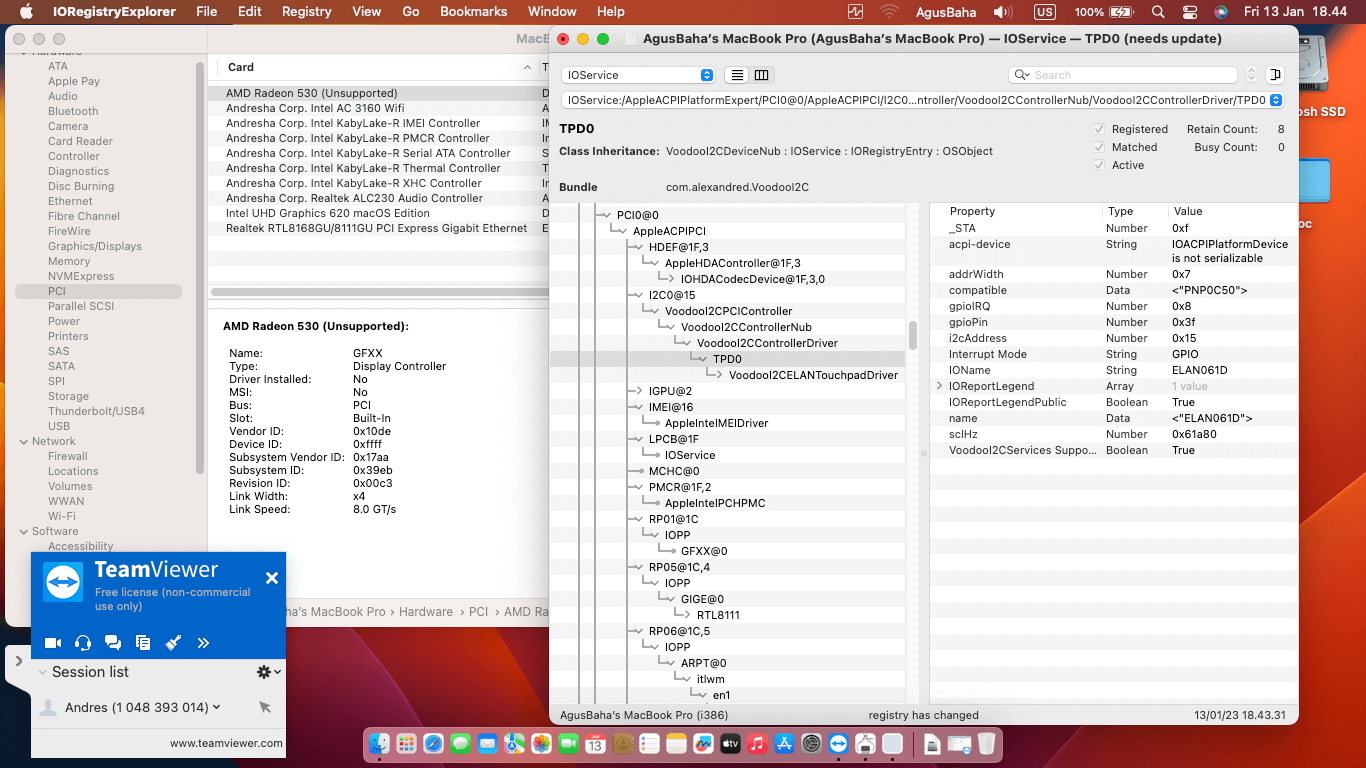Viewport: 1366px width, 768px height.
Task: Open www.teamviewer.com link
Action: coord(226,743)
